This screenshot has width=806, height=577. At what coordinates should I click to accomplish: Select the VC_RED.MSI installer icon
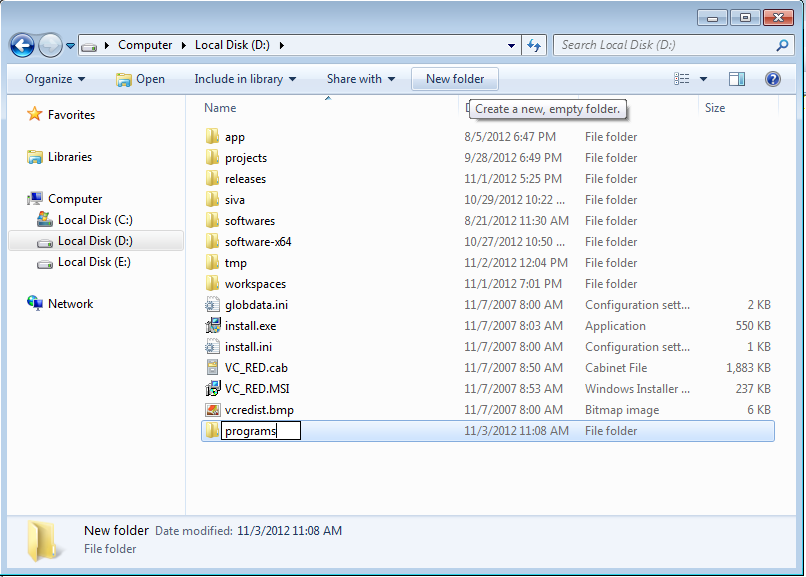coord(212,389)
